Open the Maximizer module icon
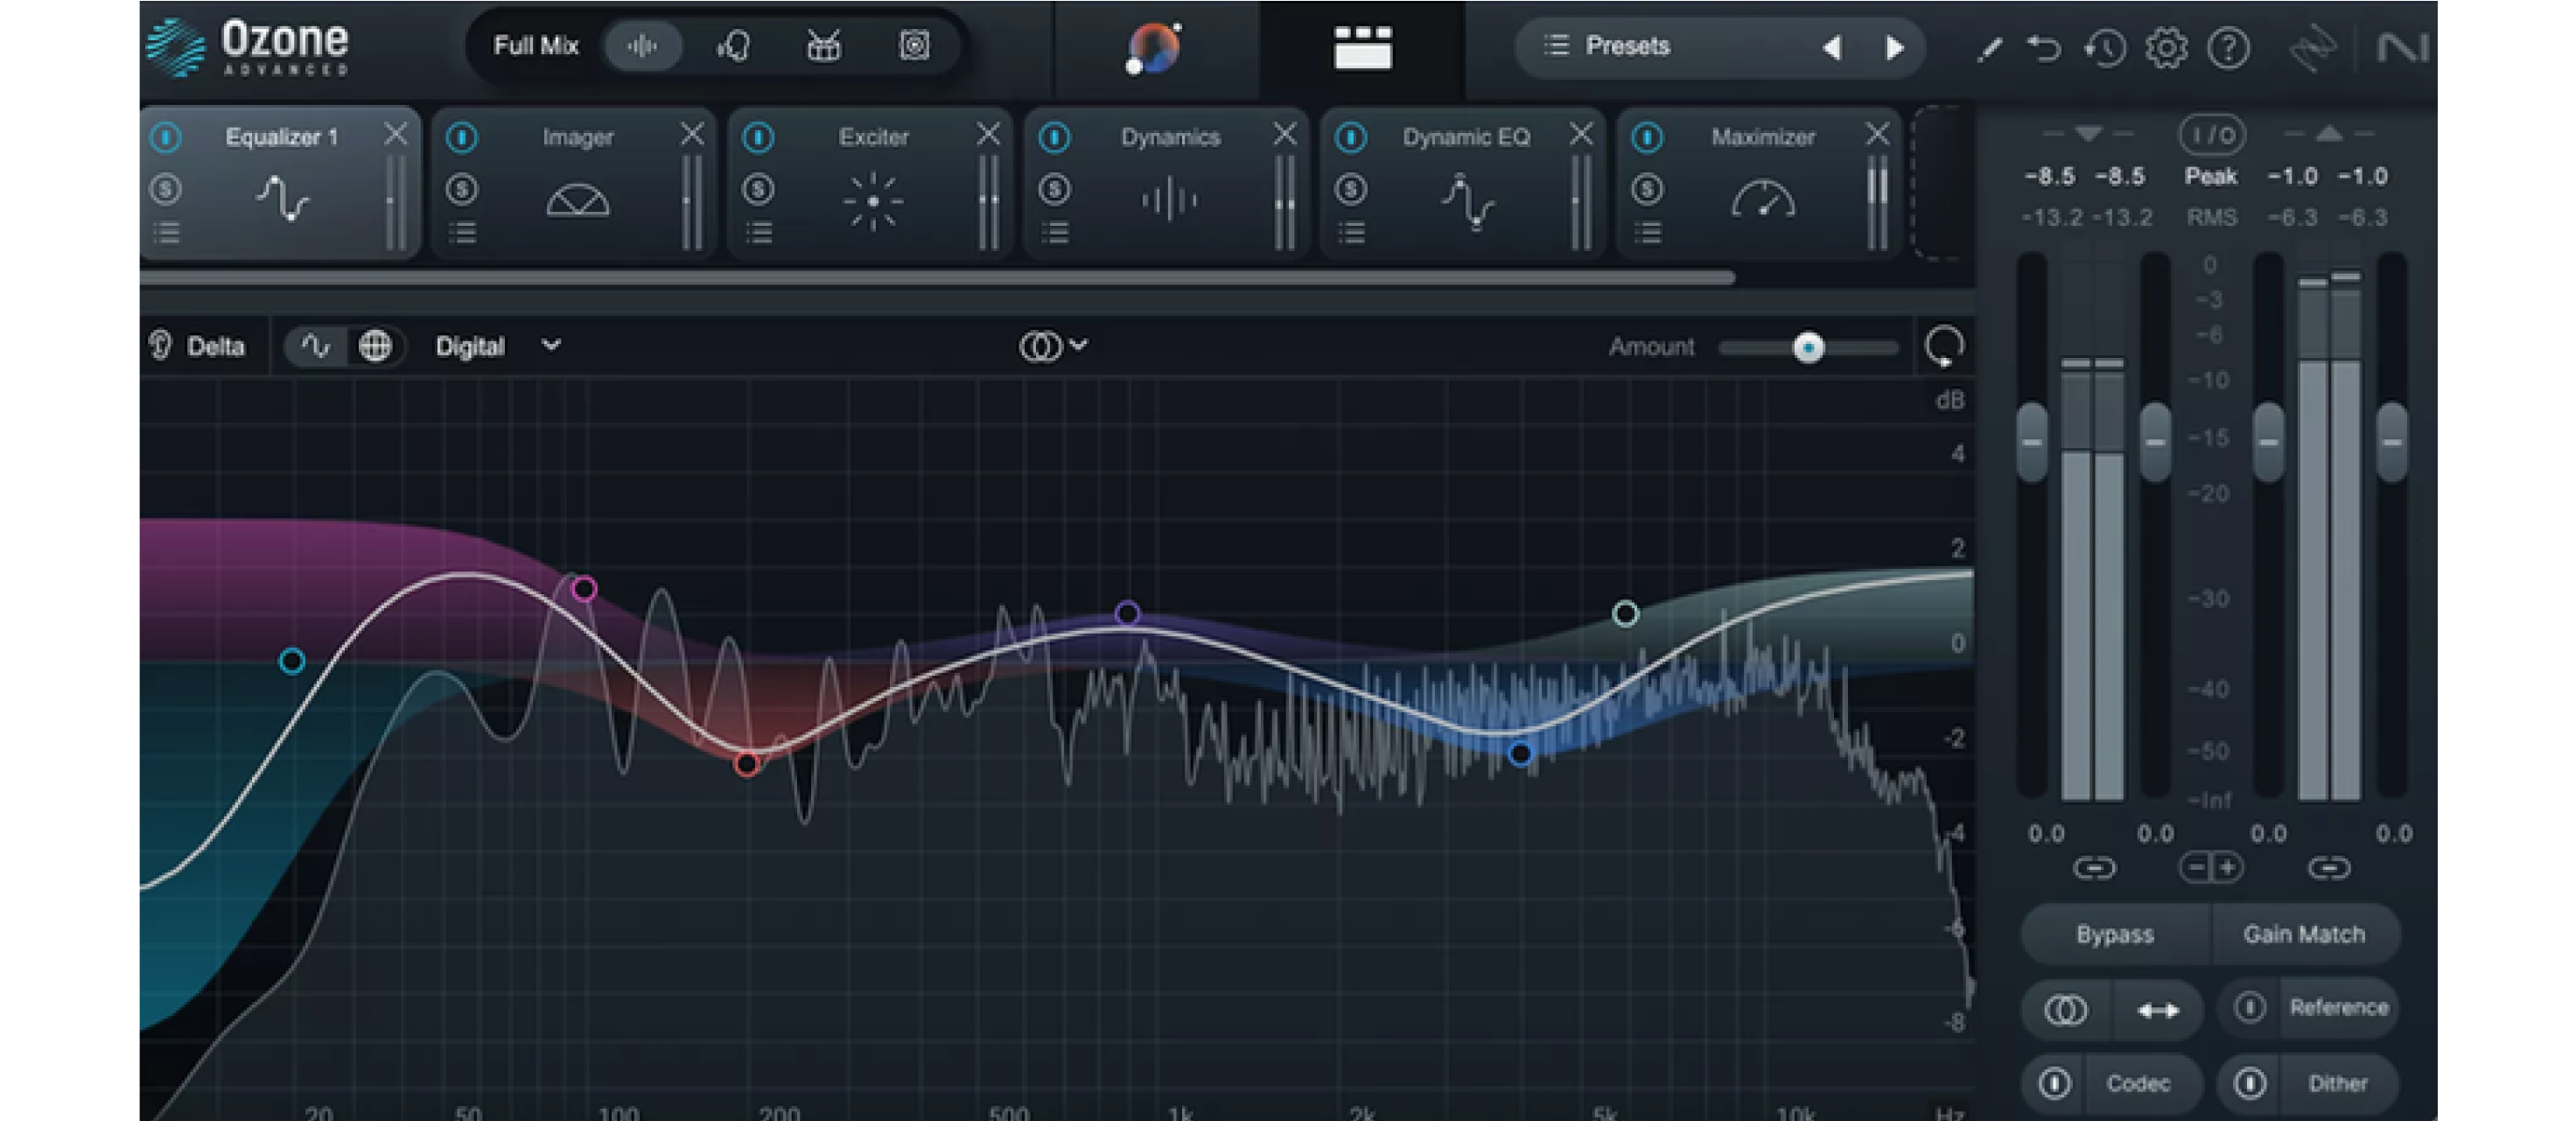2576x1121 pixels. pos(1762,200)
